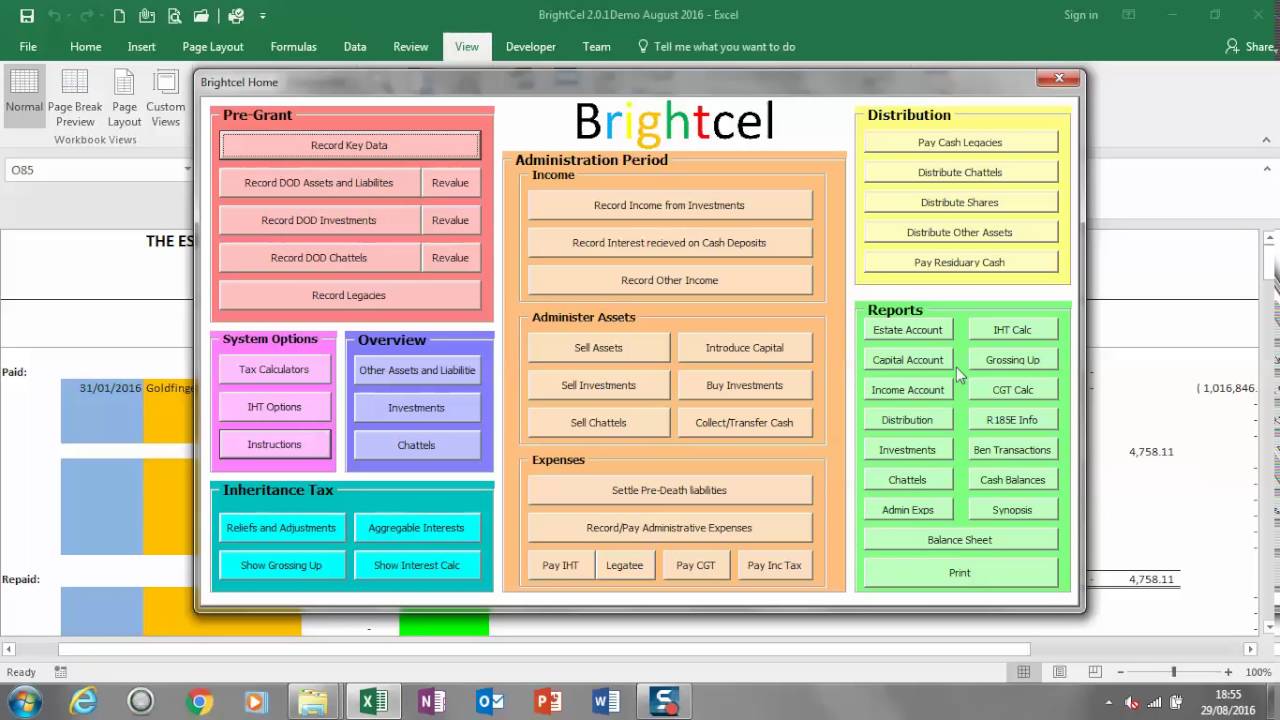The height and width of the screenshot is (720, 1280).
Task: Open the File menu
Action: pos(28,47)
